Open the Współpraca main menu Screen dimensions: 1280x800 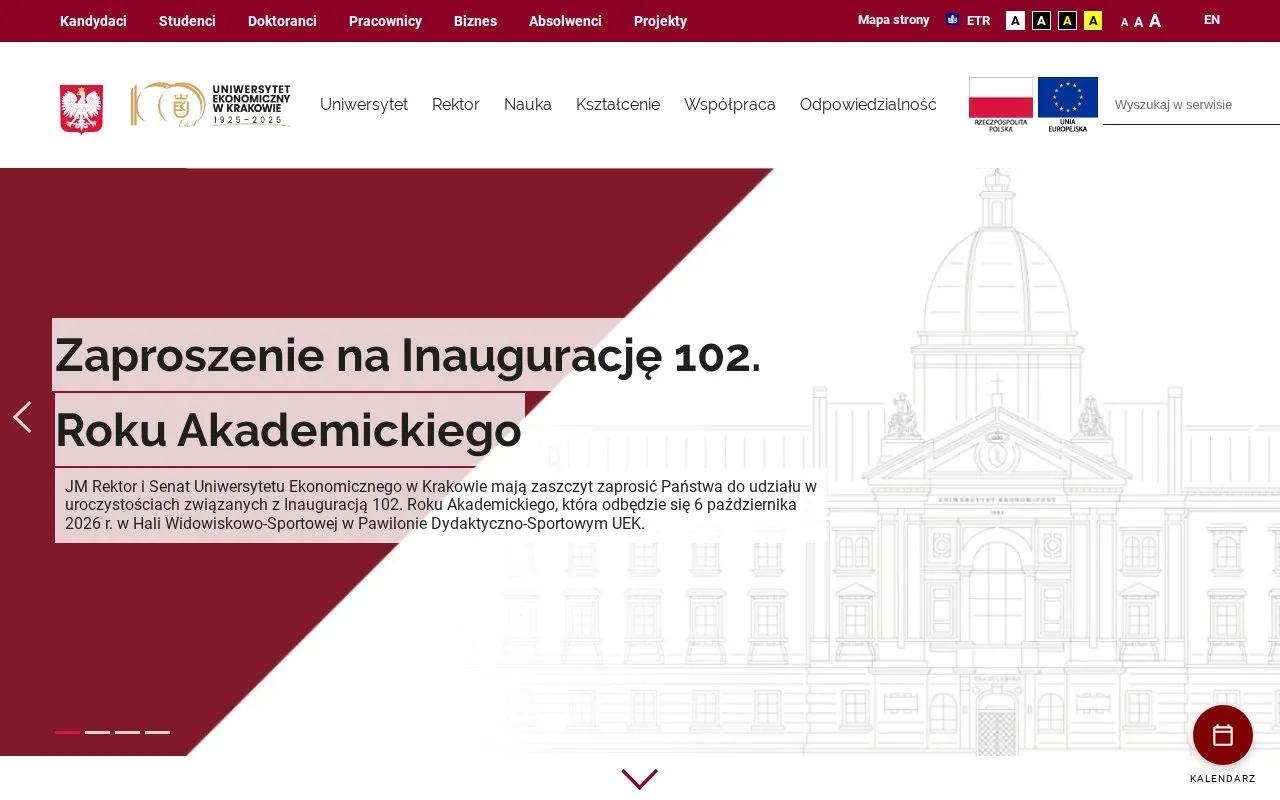pos(730,105)
